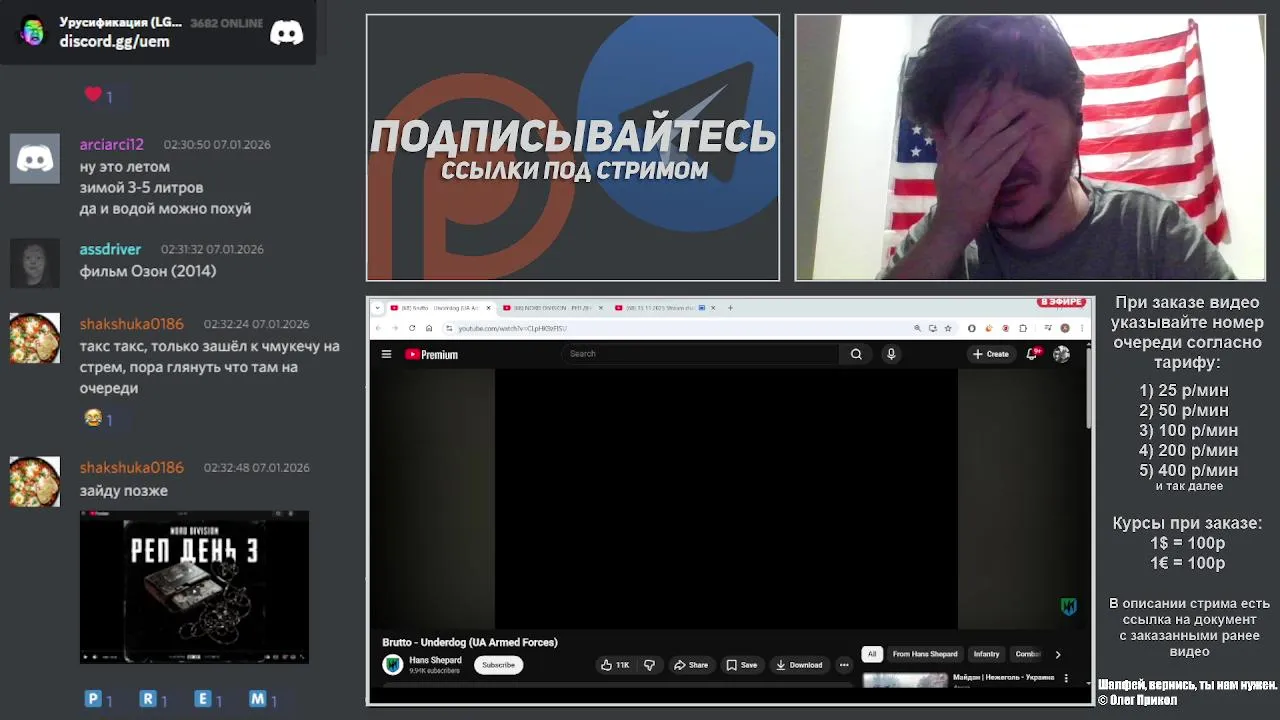Open options for Майдан recommended video
Image resolution: width=1280 pixels, height=720 pixels.
click(x=1066, y=678)
